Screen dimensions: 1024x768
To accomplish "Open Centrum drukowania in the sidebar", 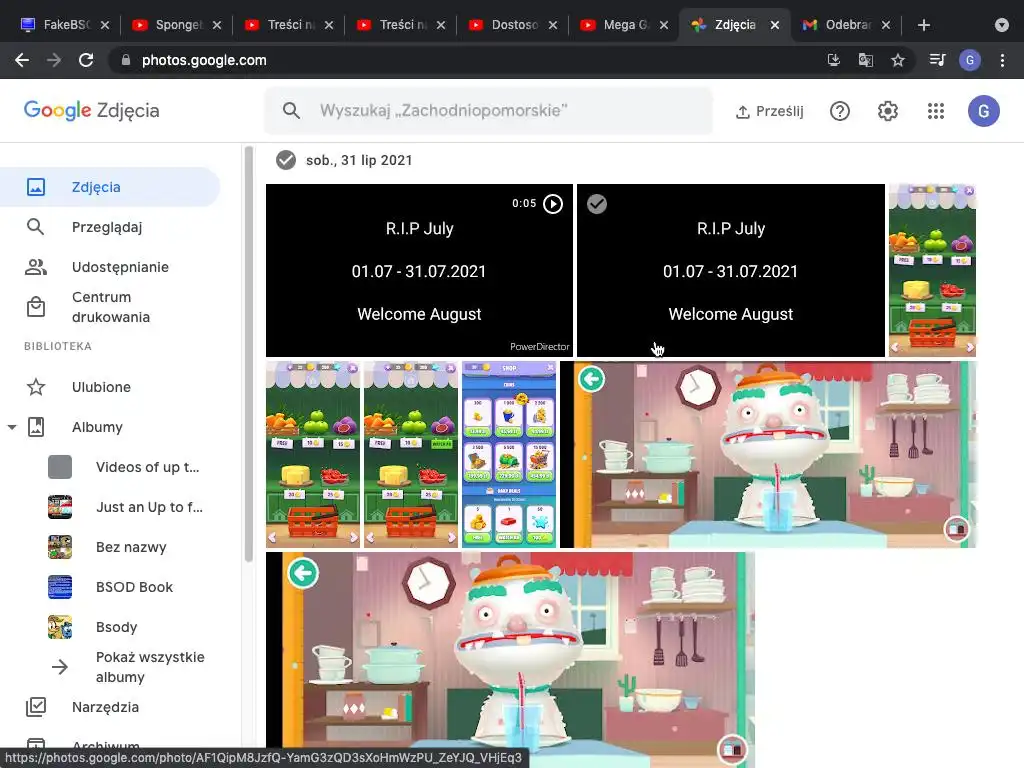I will coord(110,307).
